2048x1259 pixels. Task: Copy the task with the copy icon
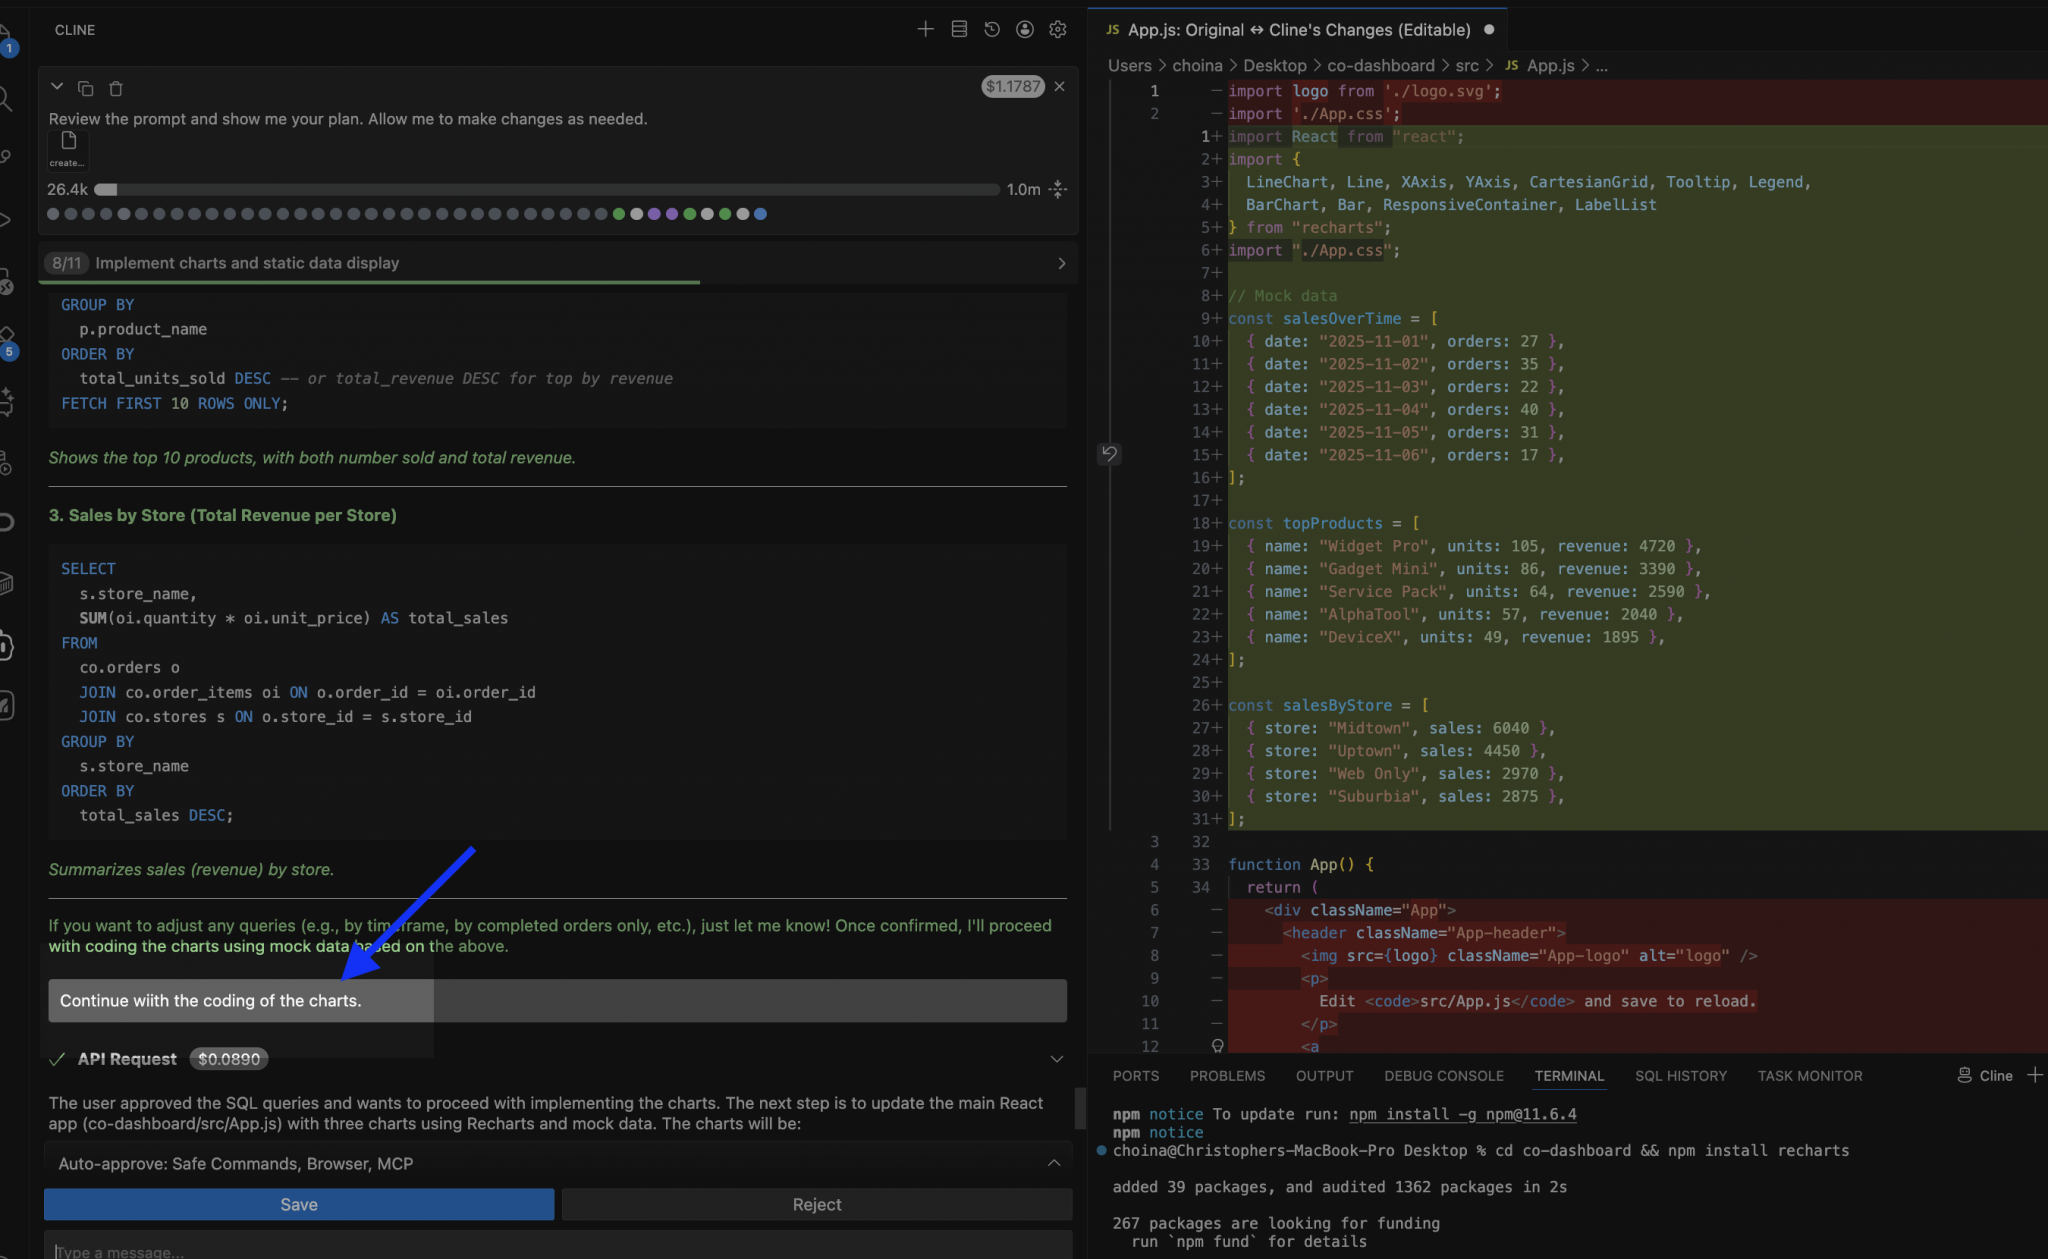(x=86, y=88)
